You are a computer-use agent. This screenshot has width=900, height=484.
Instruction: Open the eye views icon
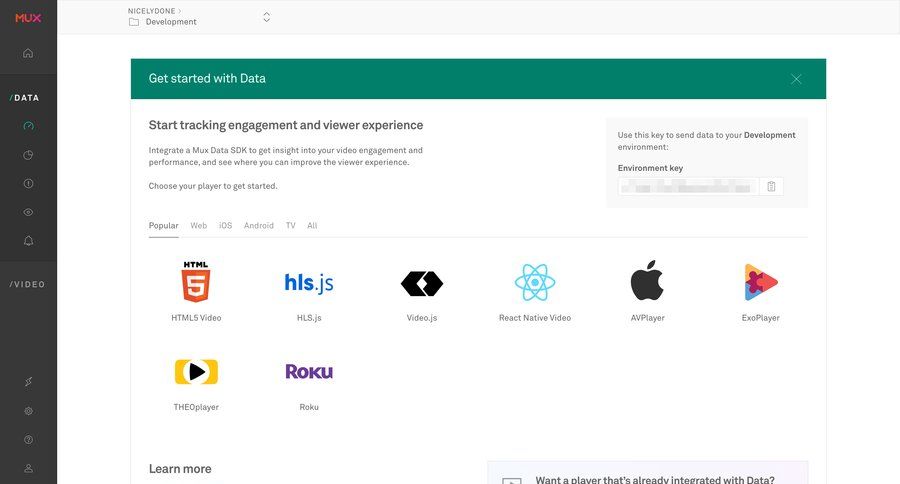pyautogui.click(x=28, y=212)
